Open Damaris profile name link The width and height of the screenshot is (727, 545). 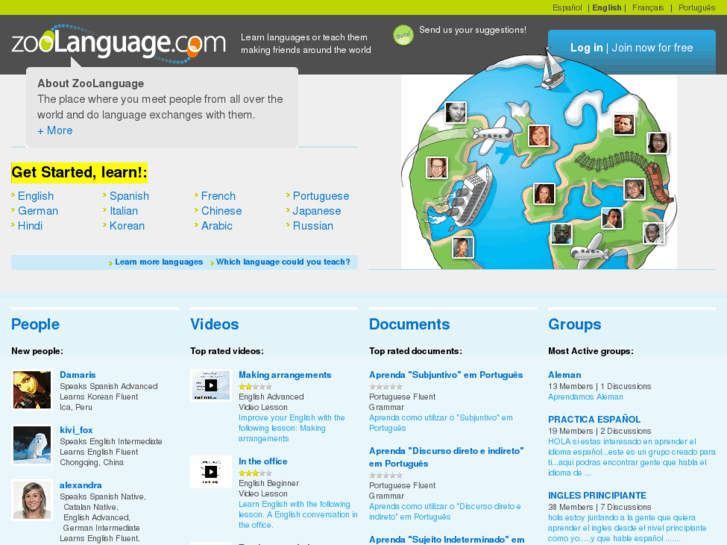tap(77, 375)
